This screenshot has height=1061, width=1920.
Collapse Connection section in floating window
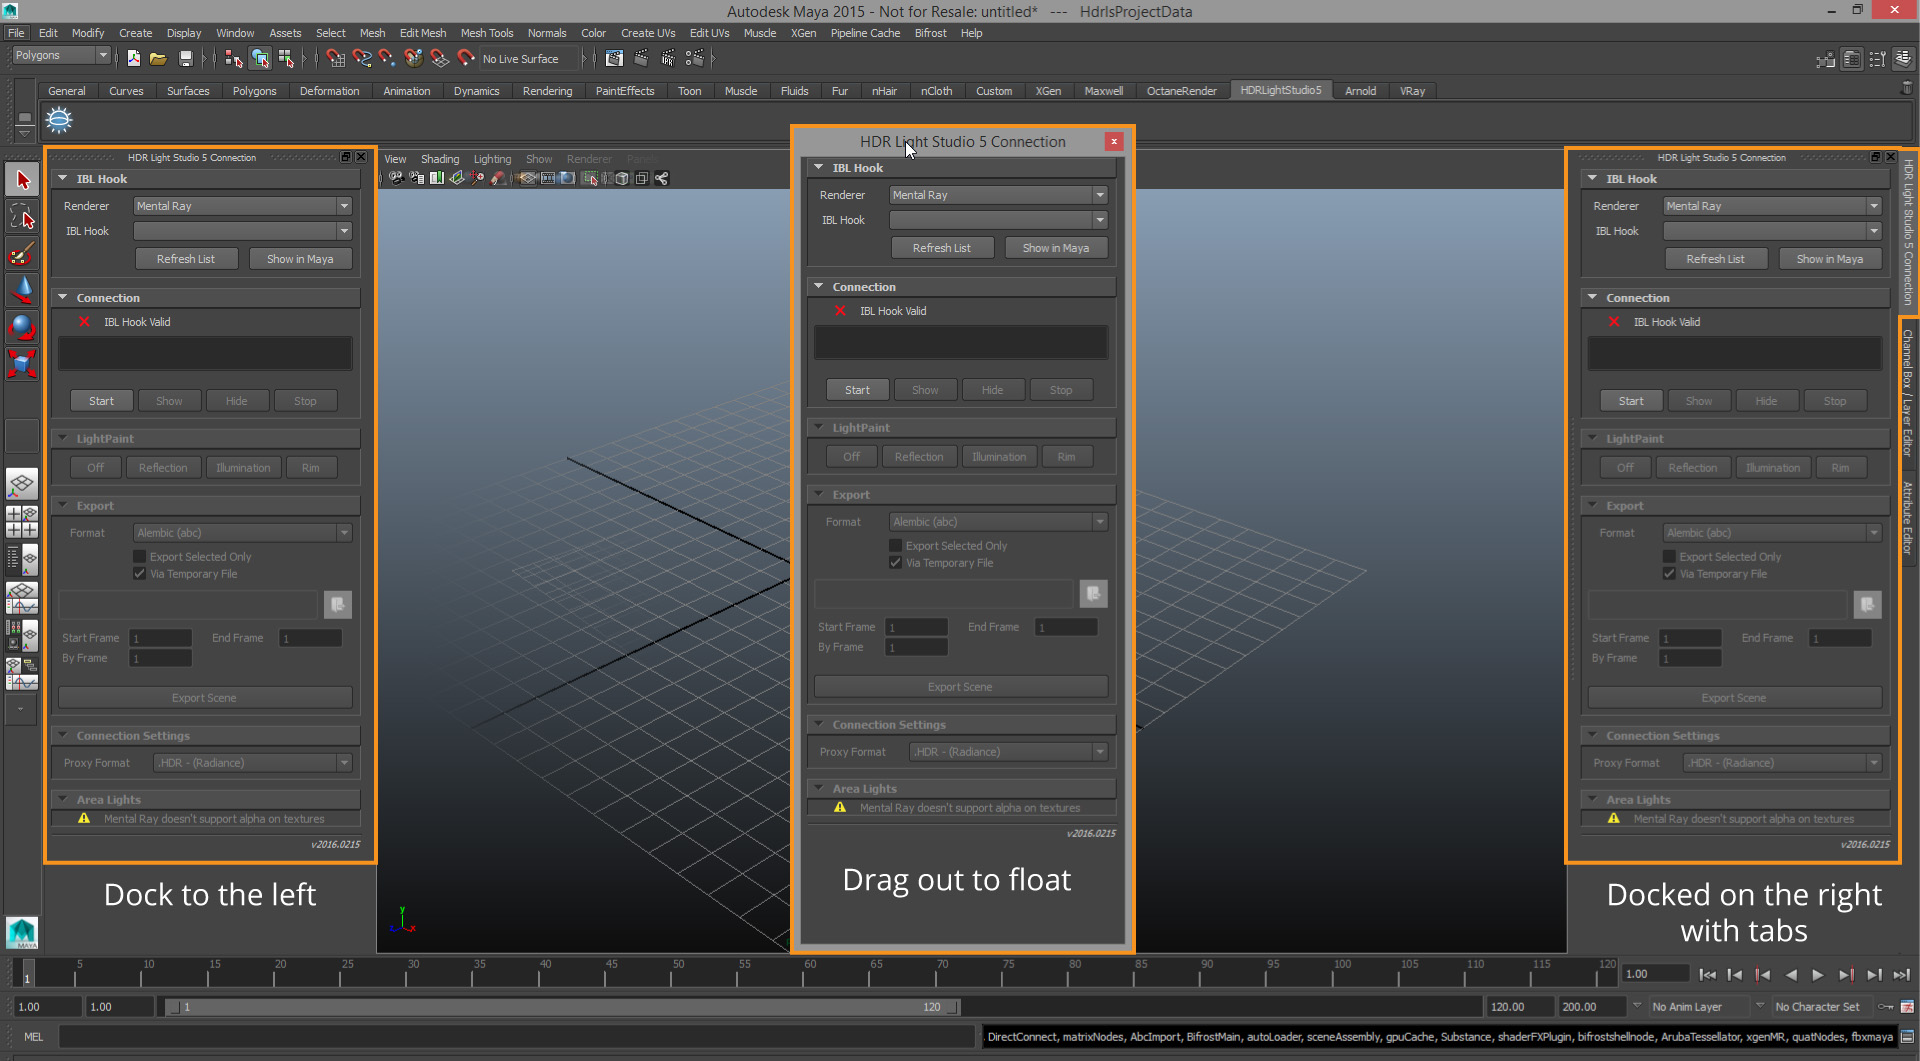coord(819,287)
